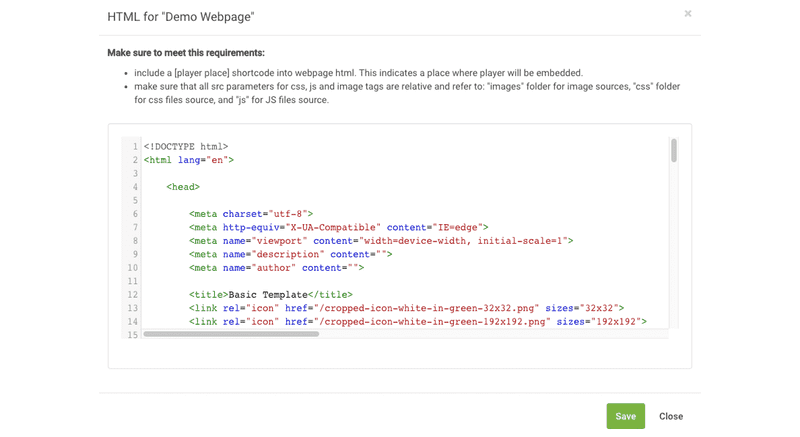This screenshot has width=800, height=437.
Task: Click the meta author tag line
Action: pyautogui.click(x=277, y=267)
